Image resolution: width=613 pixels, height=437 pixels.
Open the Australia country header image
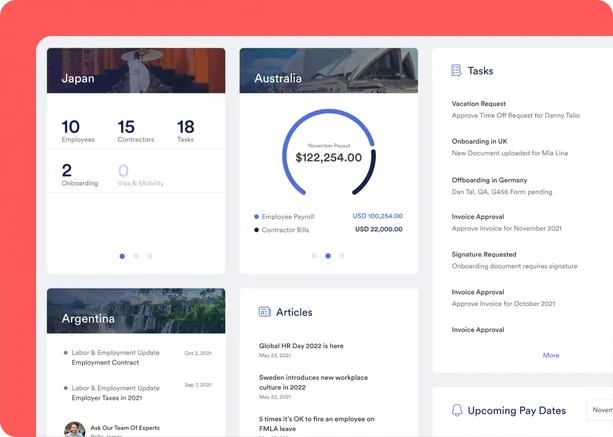[329, 70]
